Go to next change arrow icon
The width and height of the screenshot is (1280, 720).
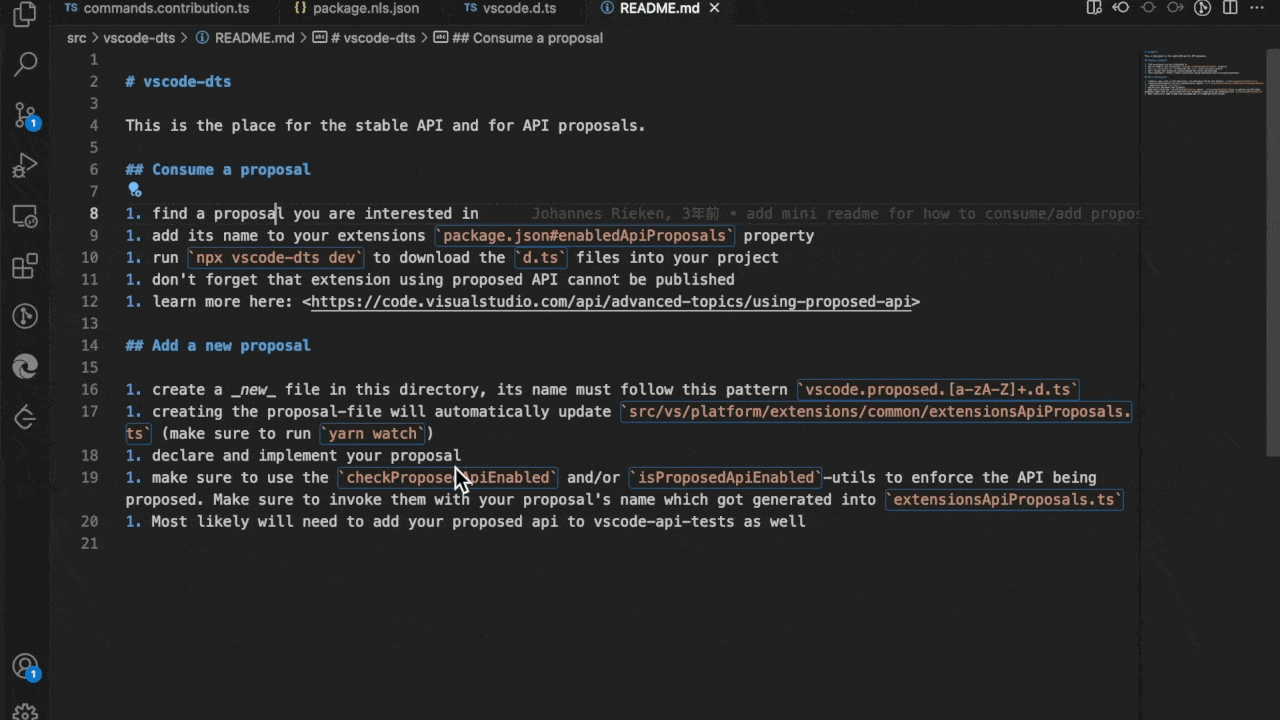click(x=1175, y=8)
